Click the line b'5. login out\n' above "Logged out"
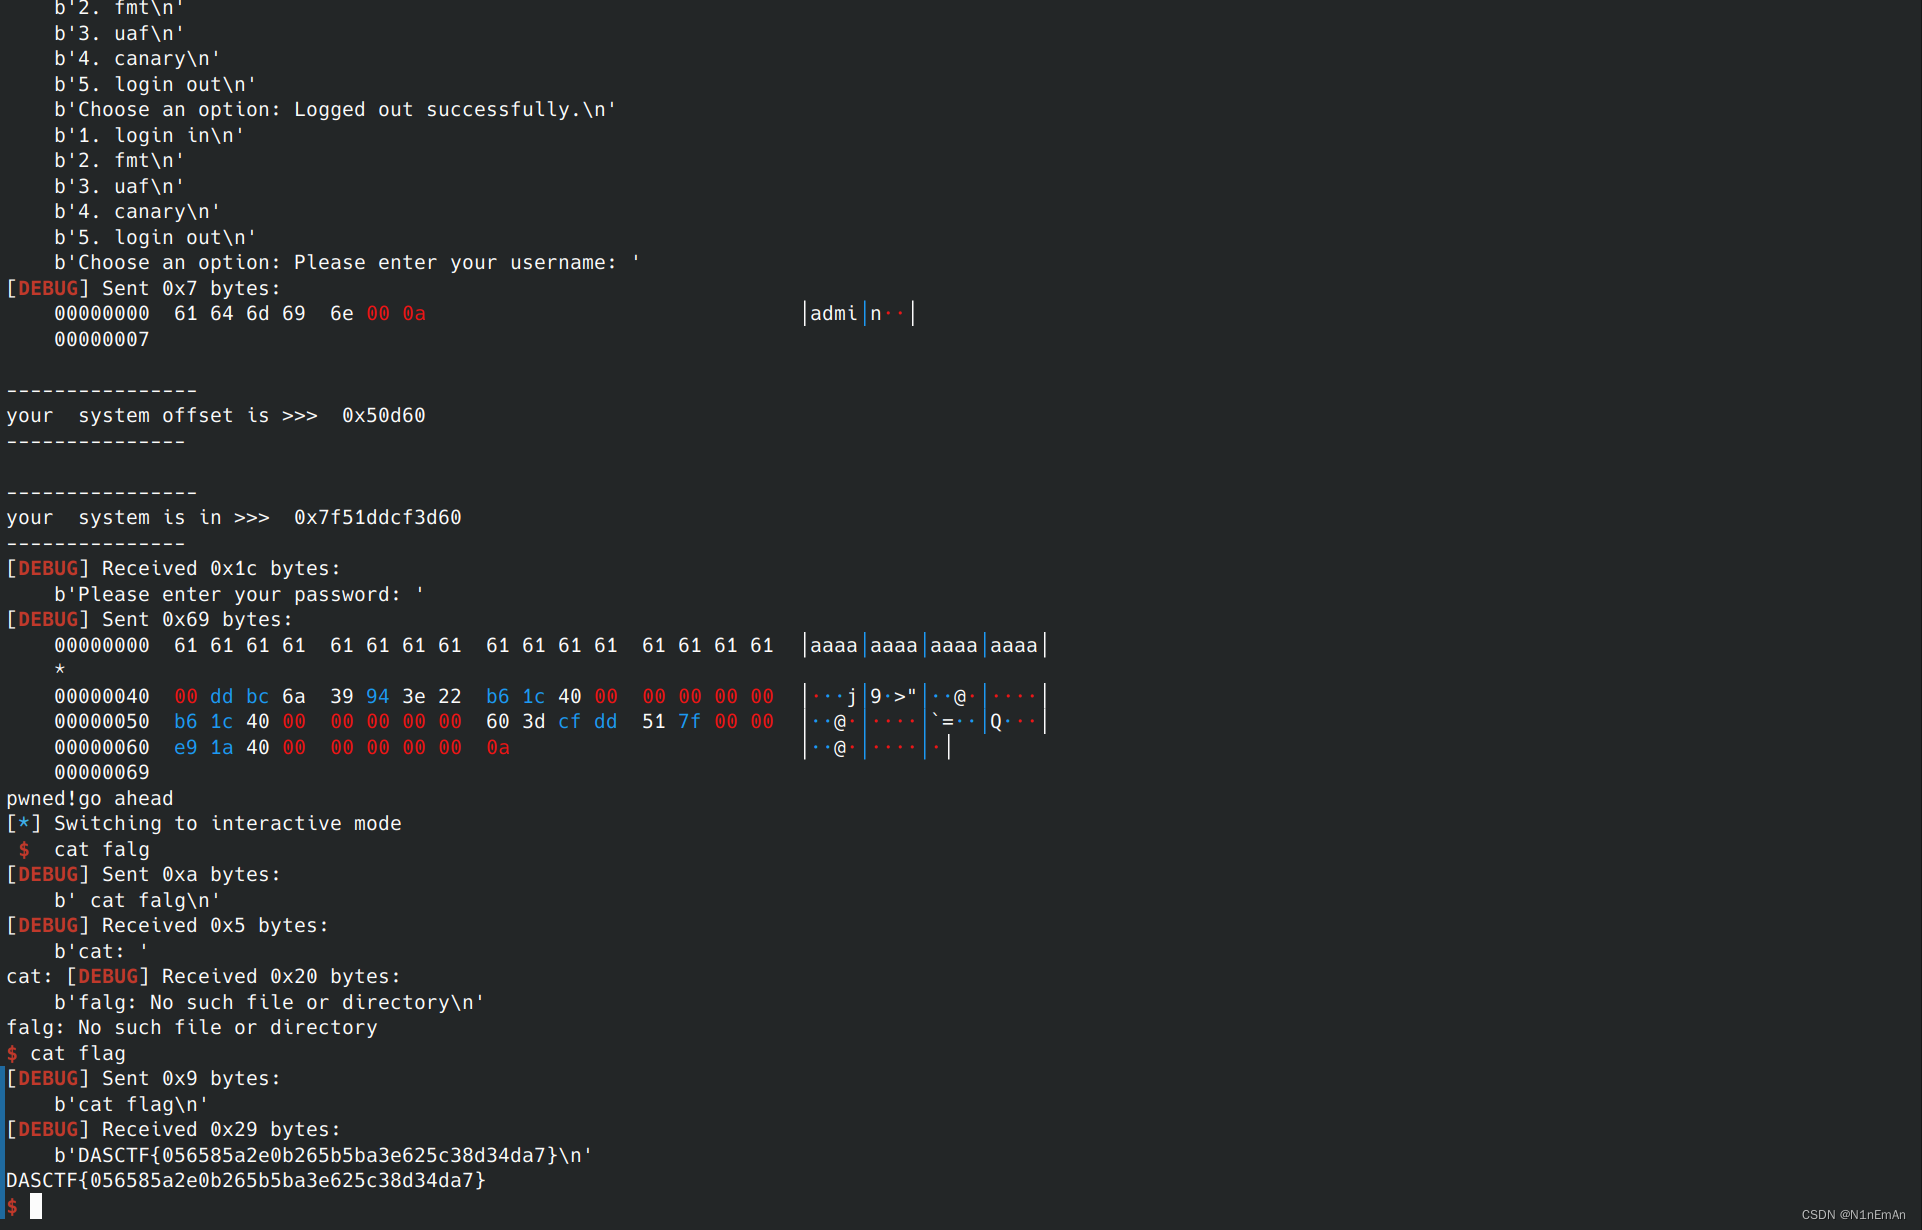The image size is (1922, 1230). click(x=155, y=84)
